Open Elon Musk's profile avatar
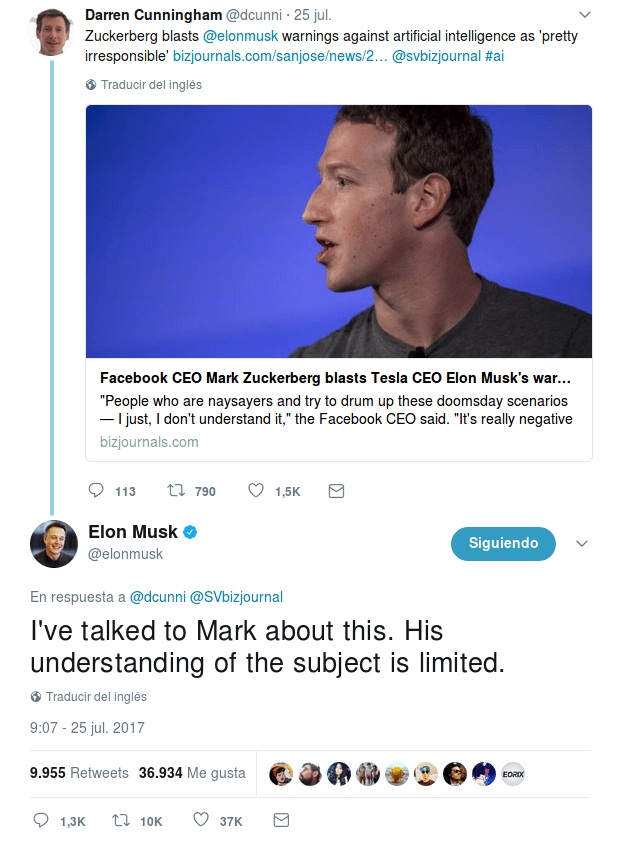624x846 pixels. (x=52, y=542)
